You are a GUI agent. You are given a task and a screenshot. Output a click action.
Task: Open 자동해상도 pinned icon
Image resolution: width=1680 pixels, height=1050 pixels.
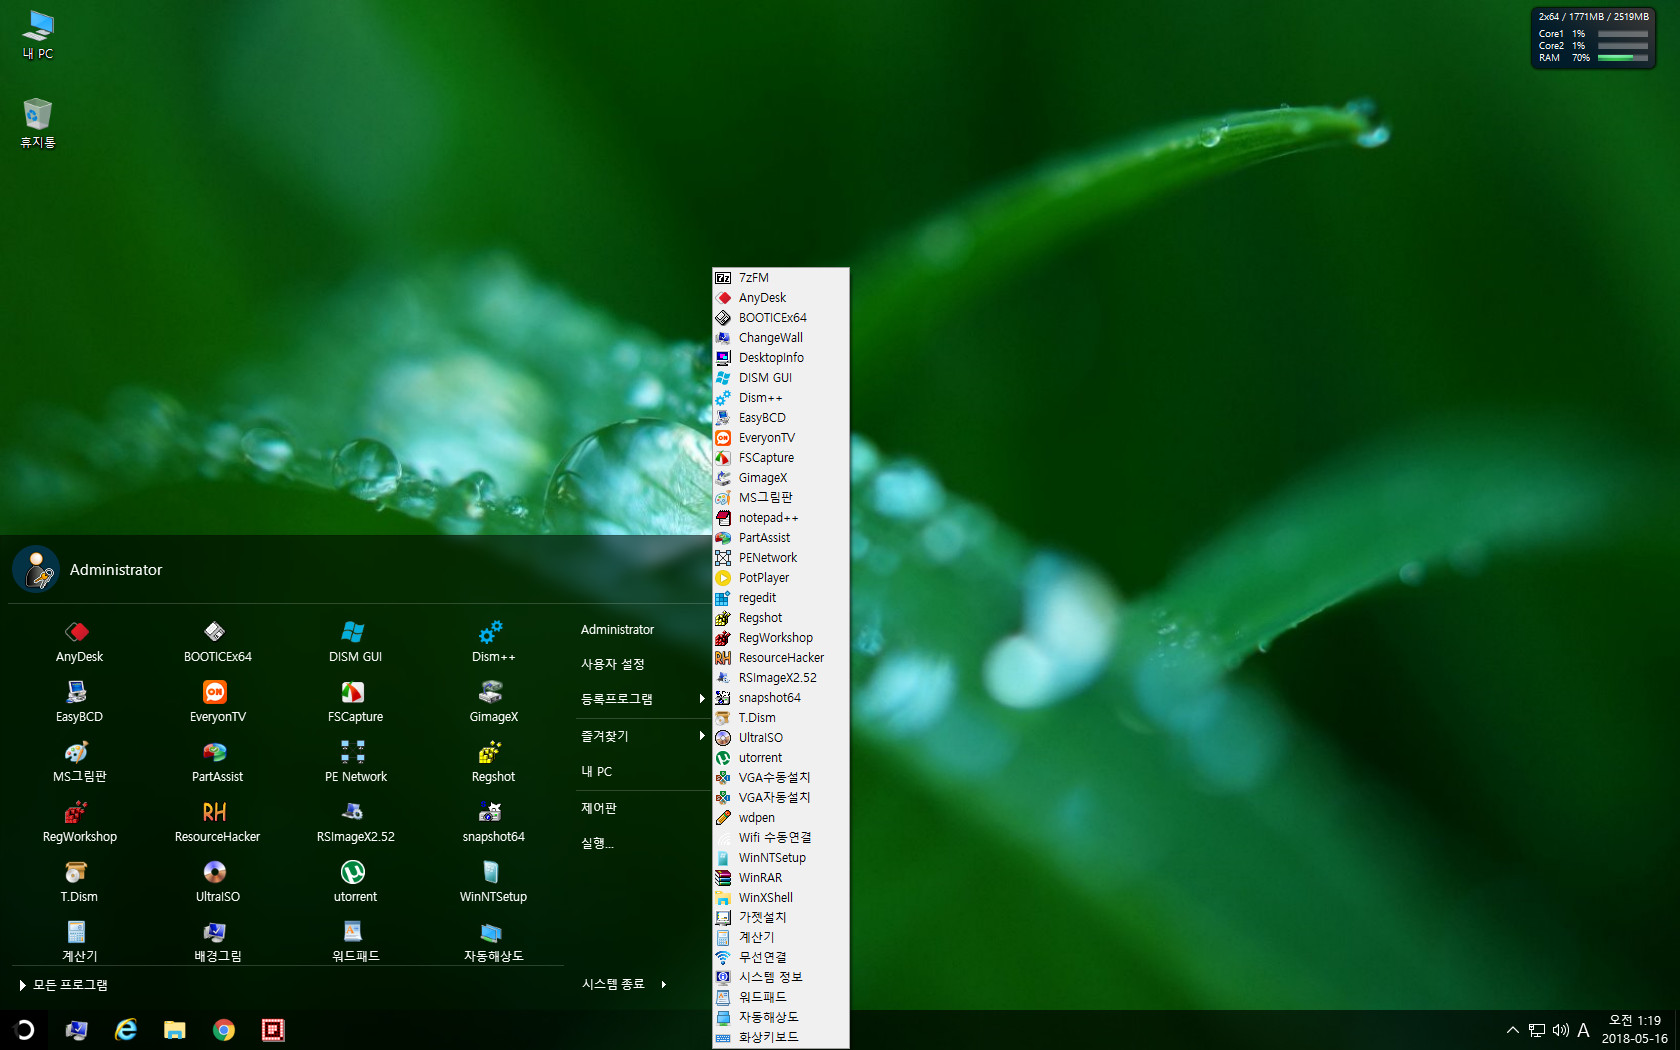point(493,941)
